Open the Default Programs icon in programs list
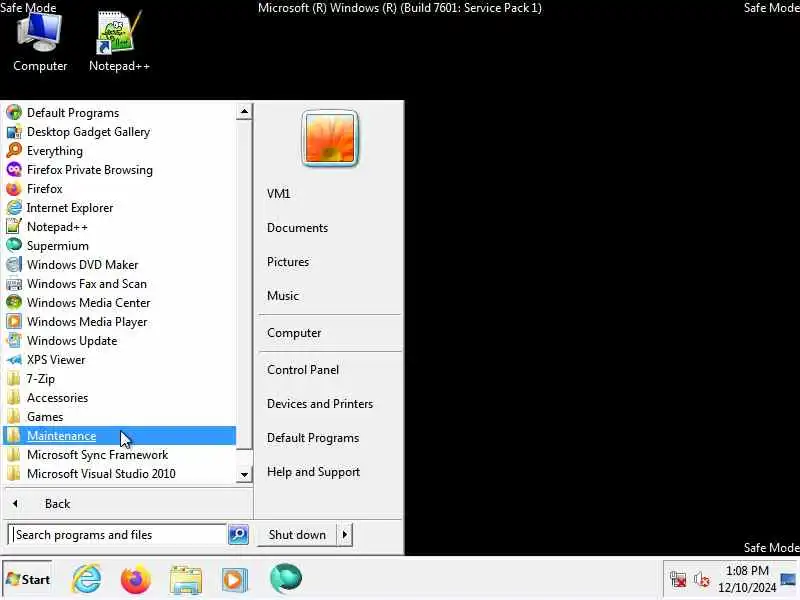 pos(14,112)
